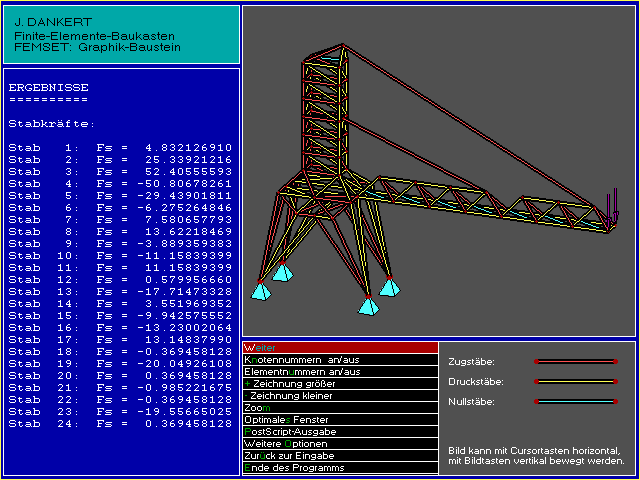Choose the Zoom menu entry
Viewport: 640px width, 480px height.
(340, 408)
